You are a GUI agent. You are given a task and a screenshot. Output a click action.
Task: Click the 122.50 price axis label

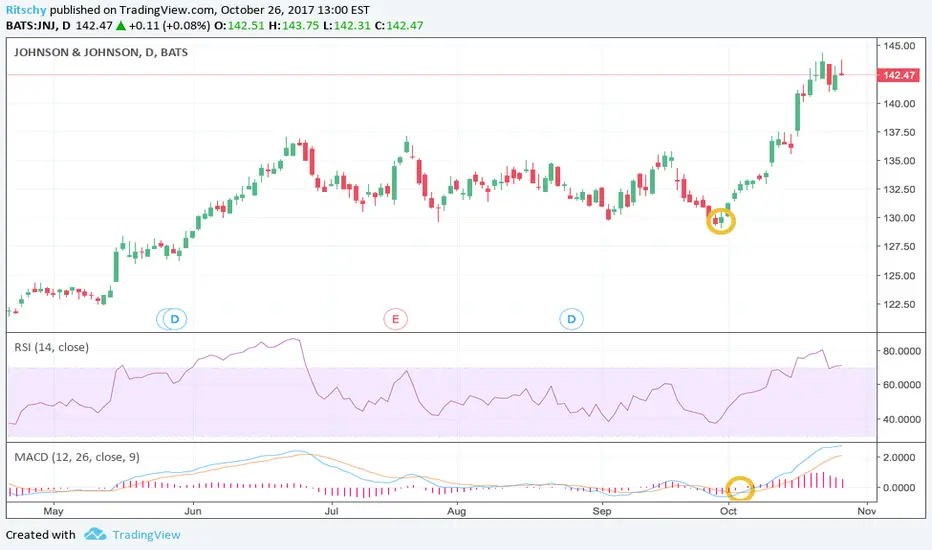click(899, 304)
